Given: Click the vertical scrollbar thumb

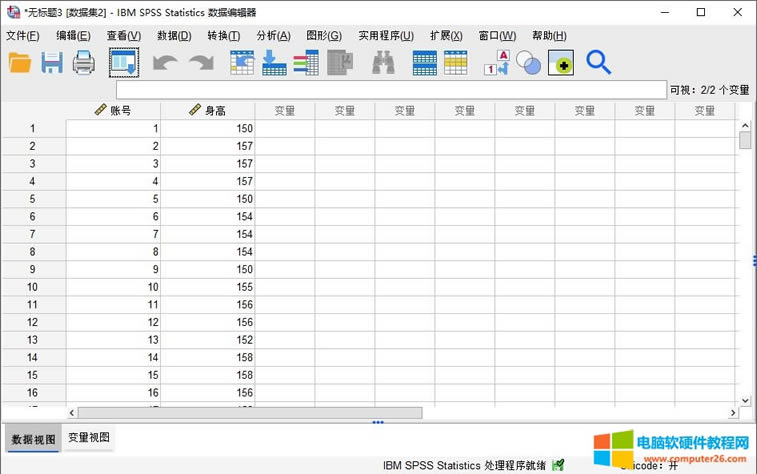Looking at the screenshot, I should [x=745, y=140].
